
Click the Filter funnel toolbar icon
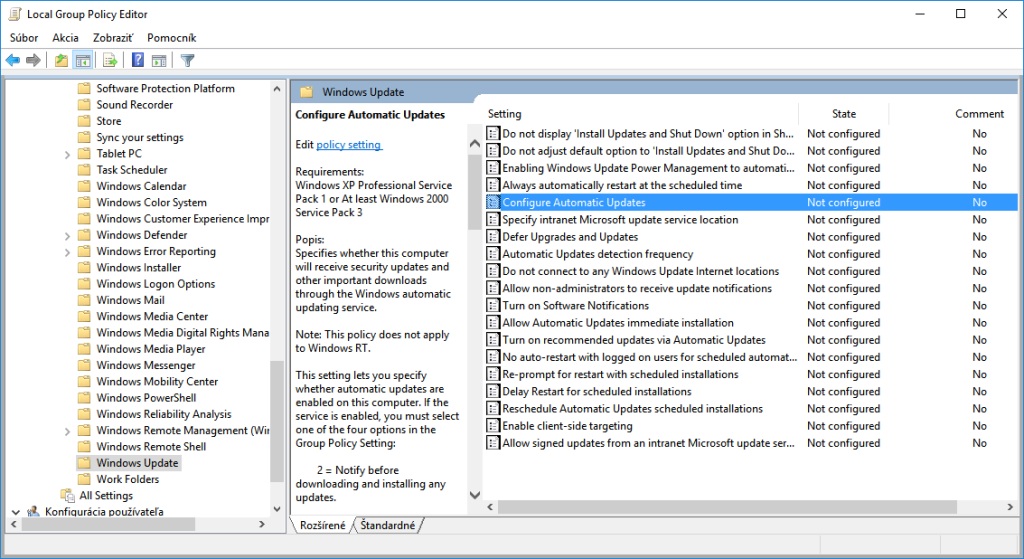pyautogui.click(x=187, y=61)
